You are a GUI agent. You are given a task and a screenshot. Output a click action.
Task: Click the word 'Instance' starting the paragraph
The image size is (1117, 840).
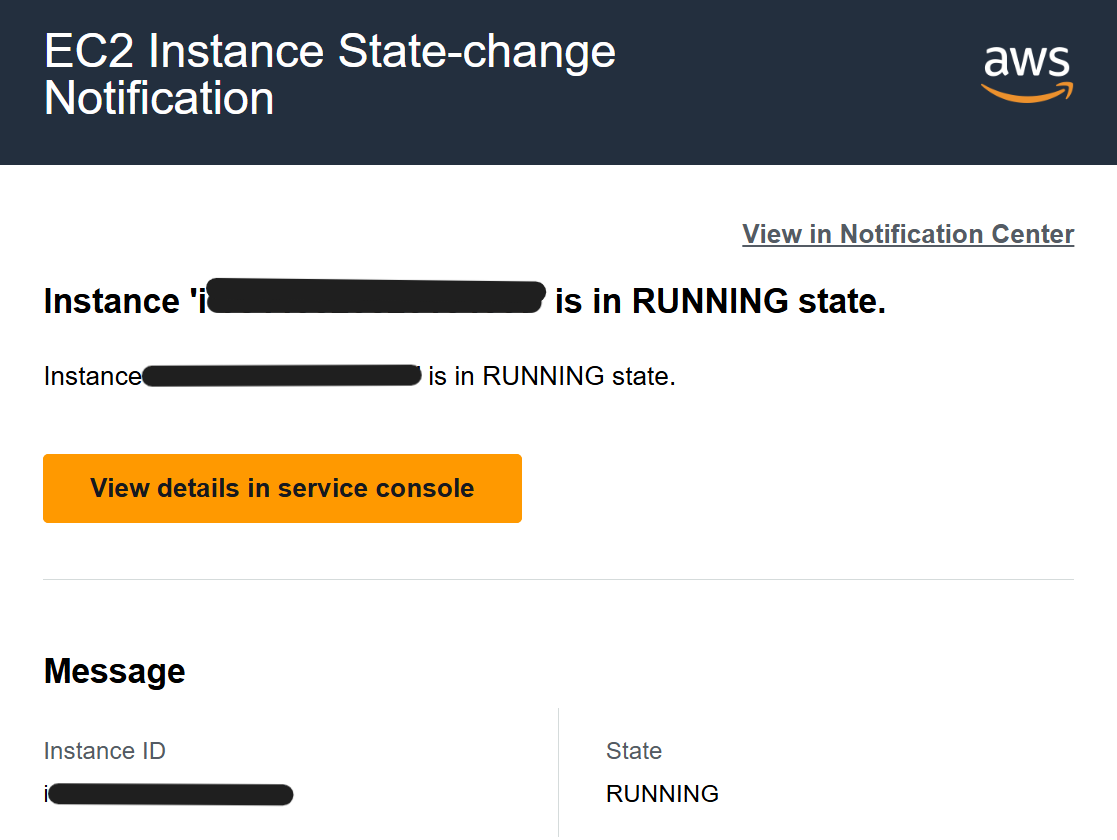tap(93, 376)
